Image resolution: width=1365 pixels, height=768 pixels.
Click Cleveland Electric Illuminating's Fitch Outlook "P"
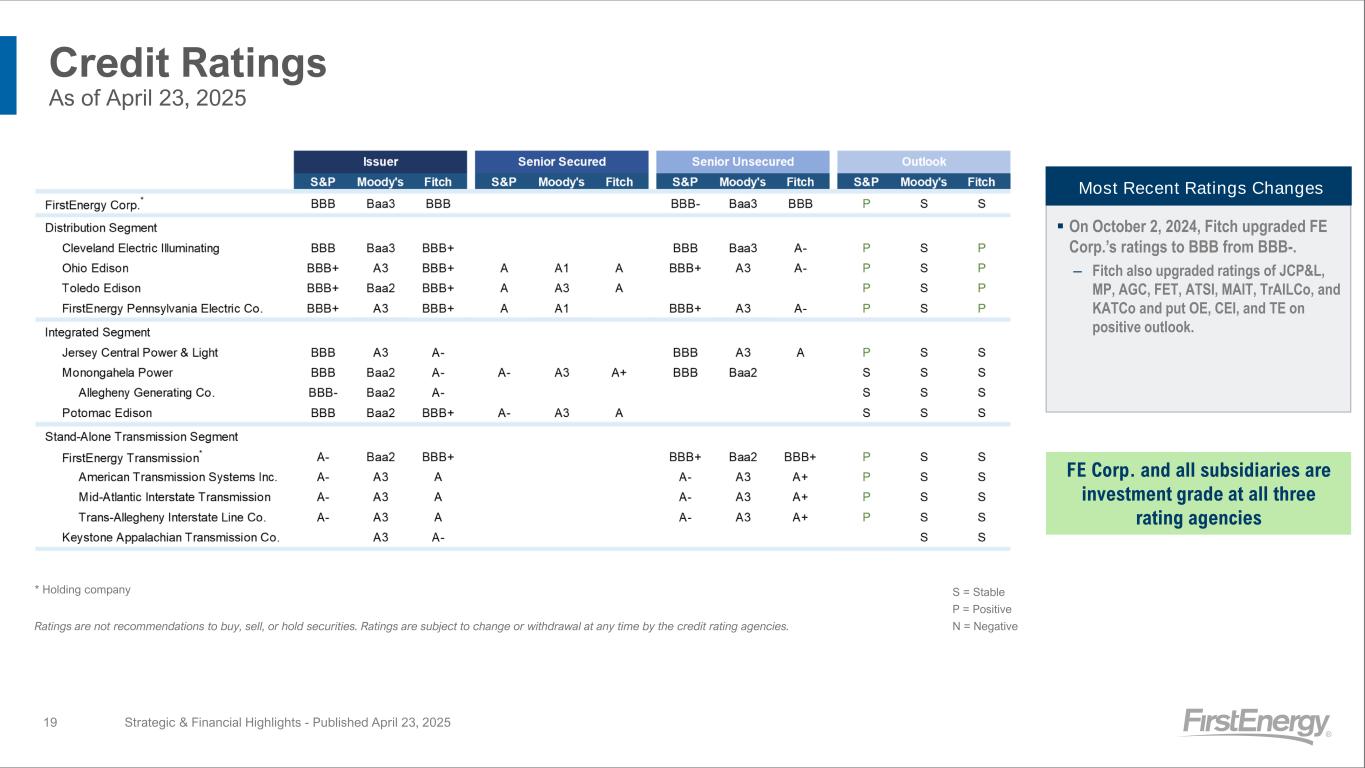coord(981,248)
